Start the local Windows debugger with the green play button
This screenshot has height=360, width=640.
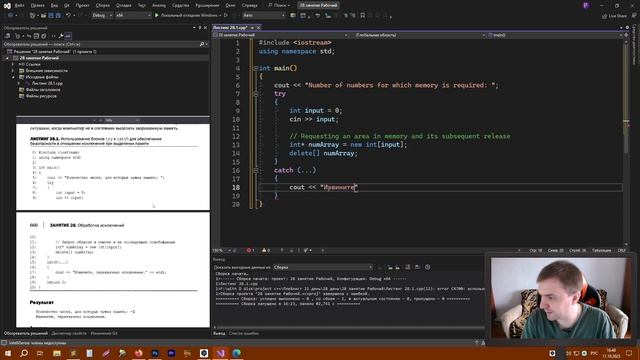click(x=157, y=16)
